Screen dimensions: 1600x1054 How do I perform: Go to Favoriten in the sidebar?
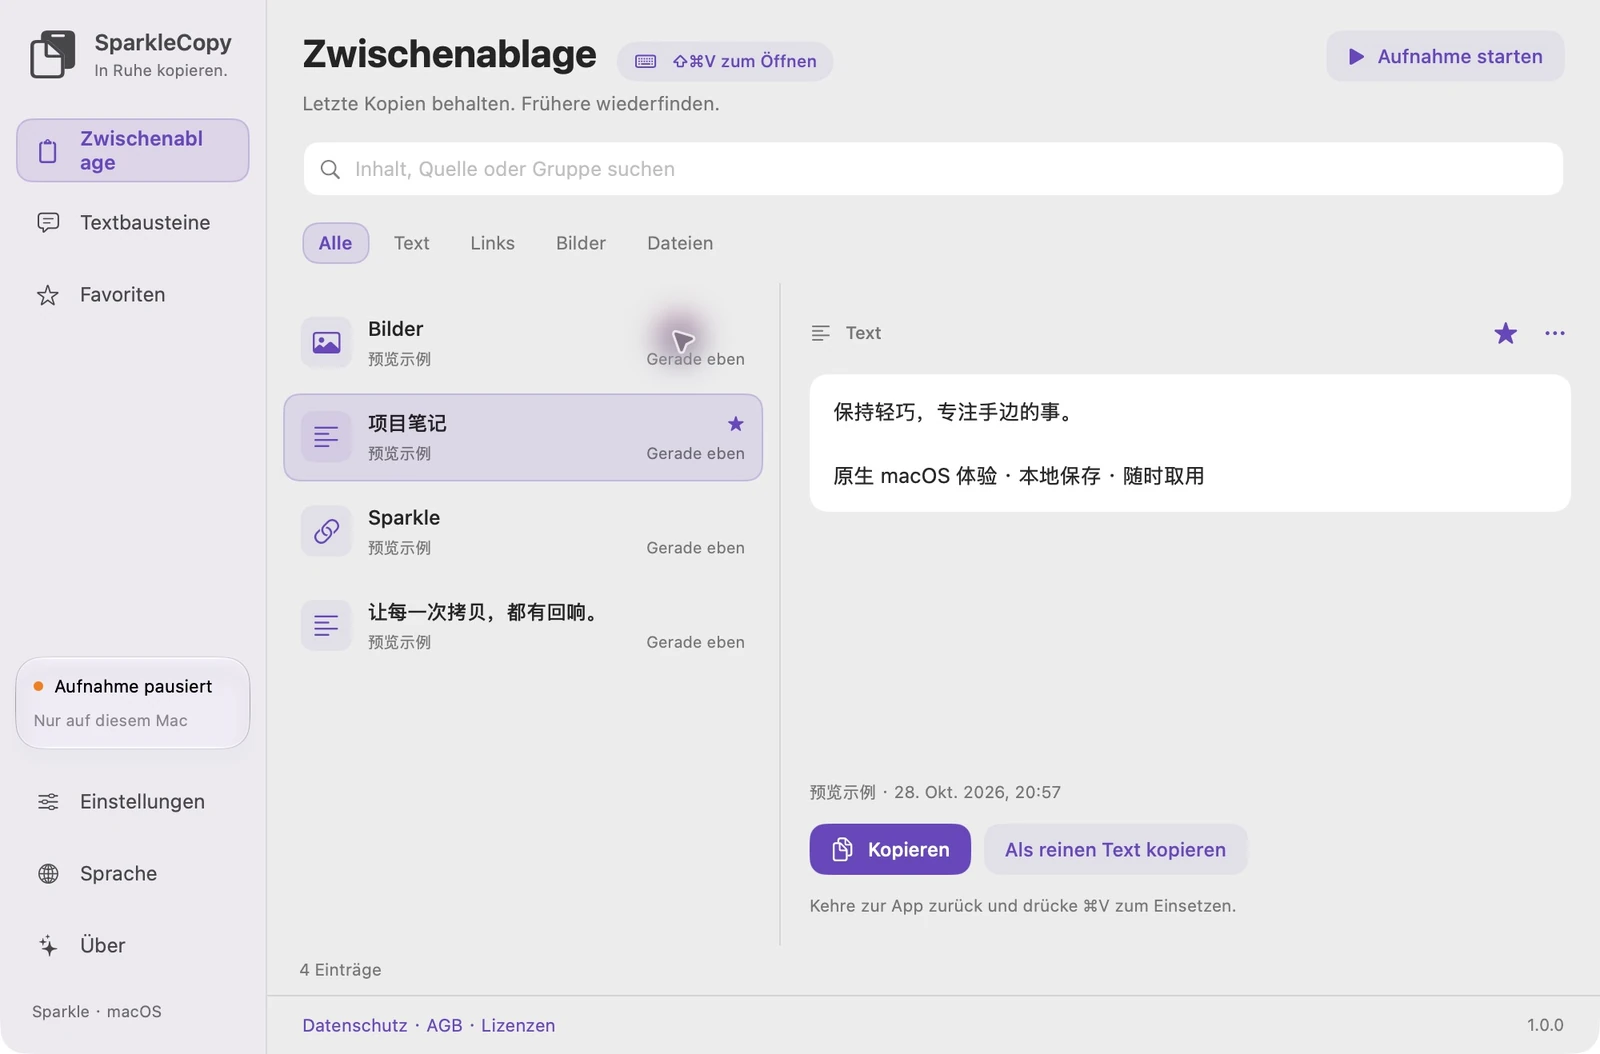click(x=133, y=295)
